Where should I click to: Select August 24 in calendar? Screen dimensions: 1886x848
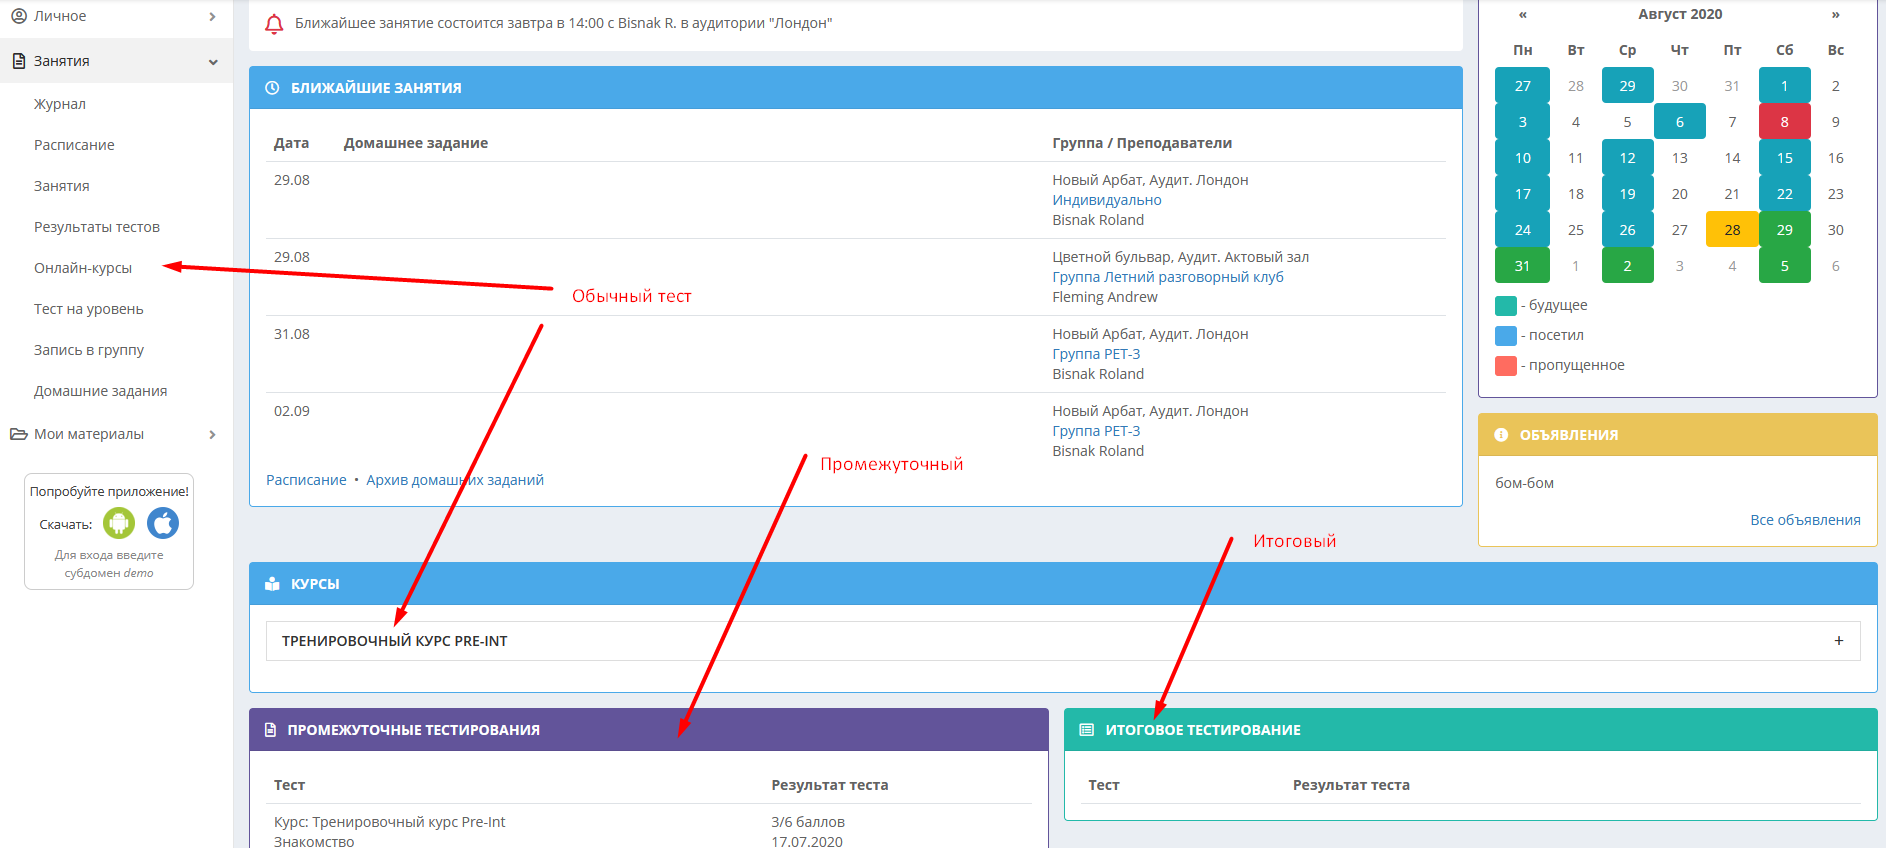pyautogui.click(x=1522, y=230)
